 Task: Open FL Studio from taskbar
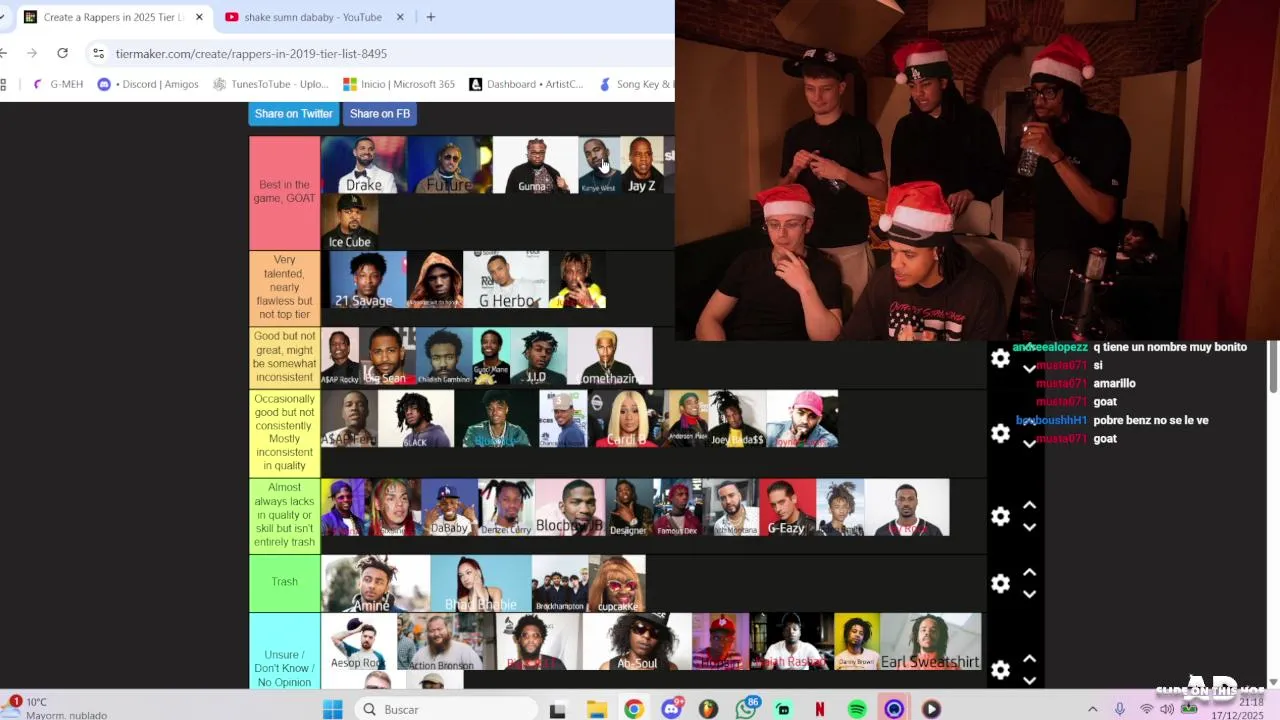pyautogui.click(x=708, y=709)
